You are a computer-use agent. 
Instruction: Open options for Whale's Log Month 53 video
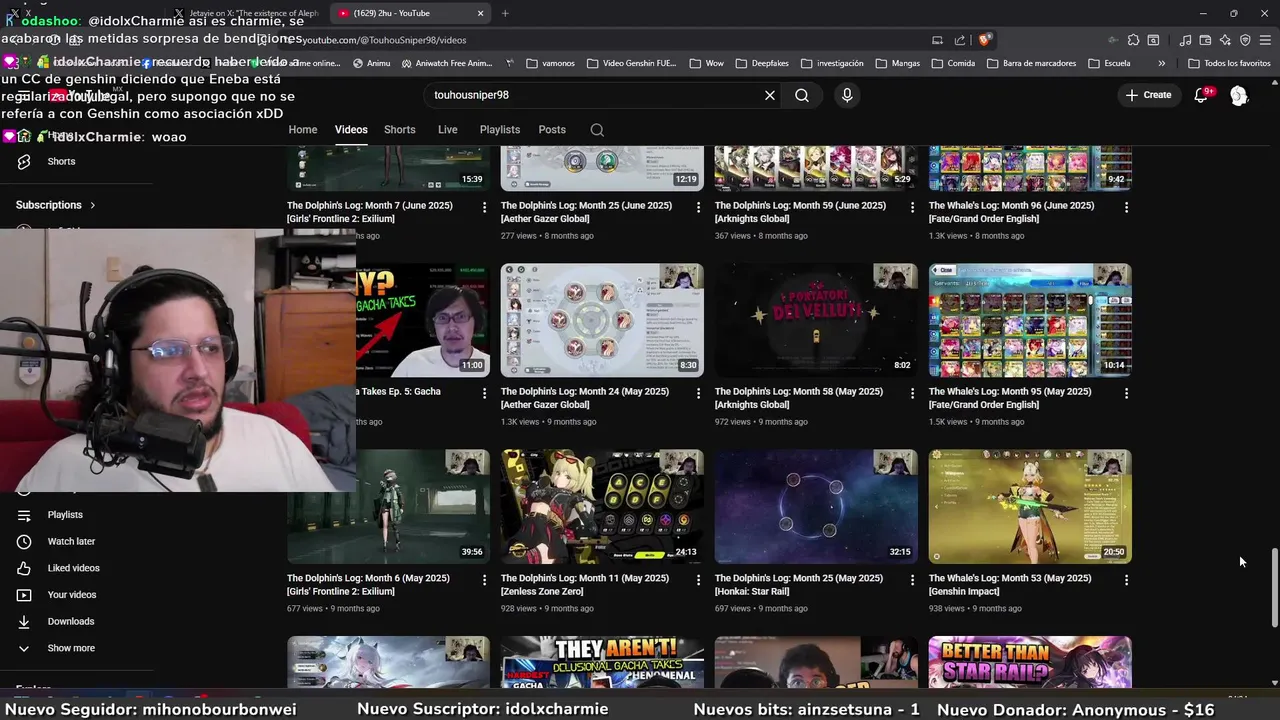point(1127,580)
